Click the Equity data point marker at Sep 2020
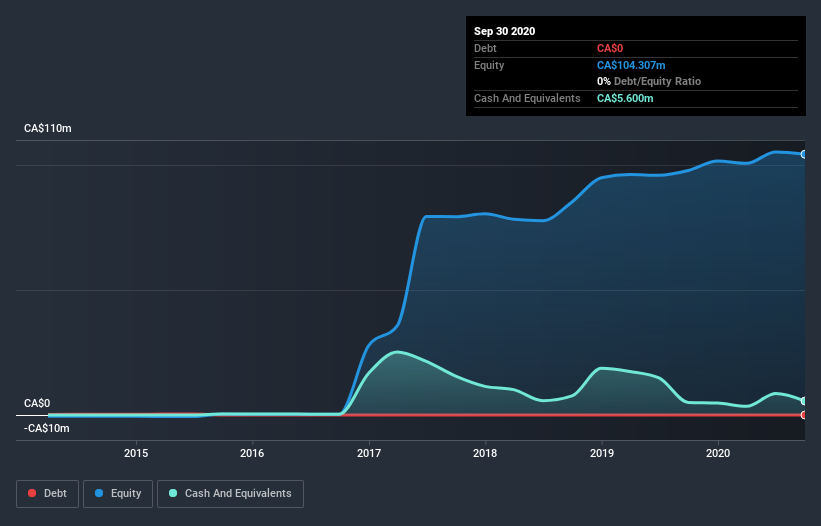The height and width of the screenshot is (526, 821). pos(804,154)
